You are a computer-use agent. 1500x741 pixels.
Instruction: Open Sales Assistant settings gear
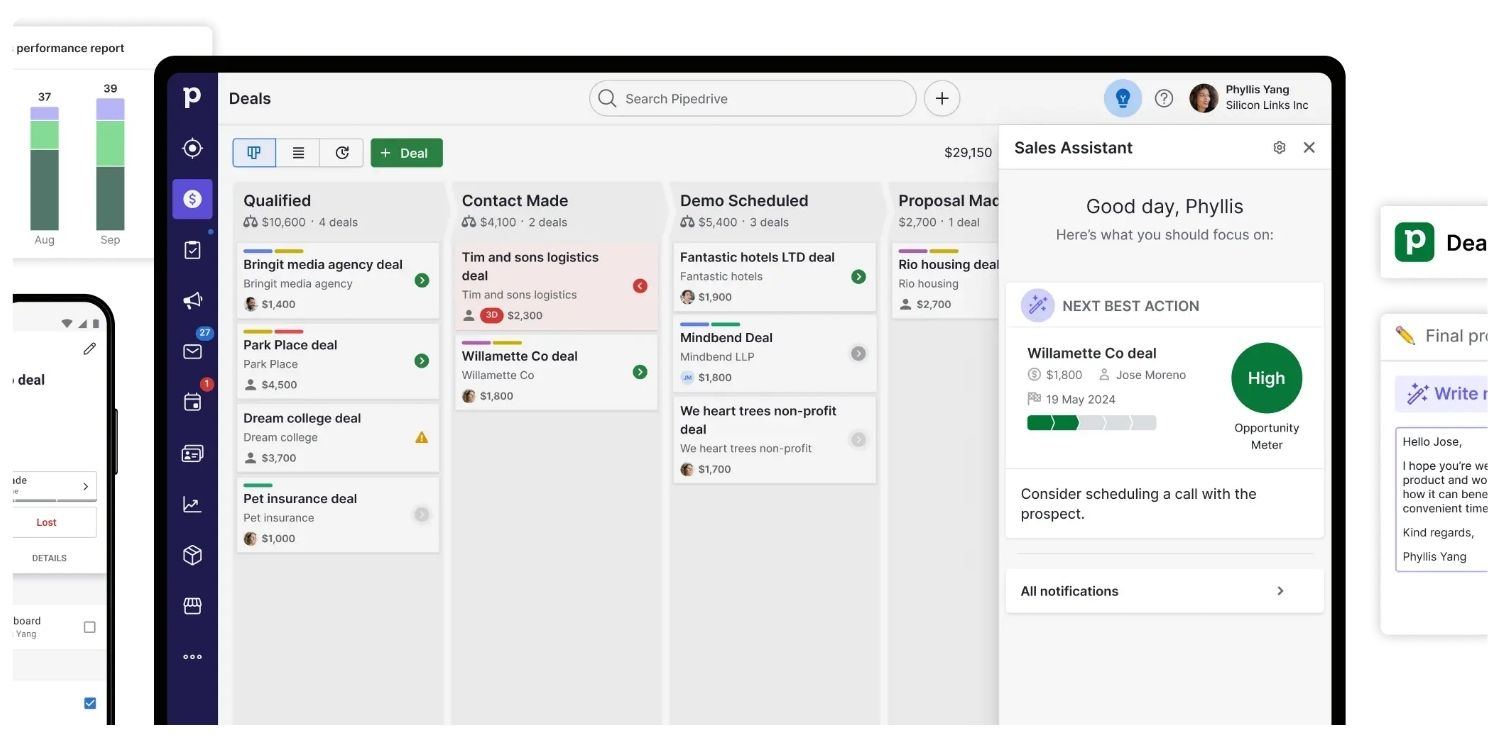click(1279, 147)
